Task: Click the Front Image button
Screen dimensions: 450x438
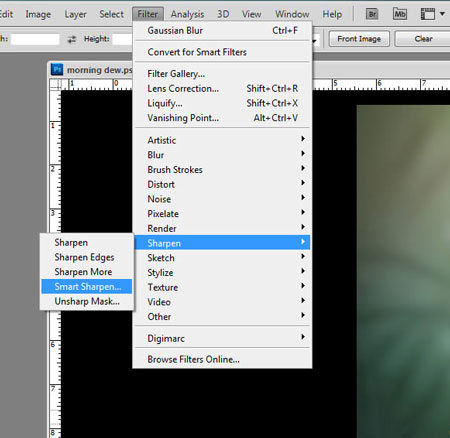Action: [359, 39]
